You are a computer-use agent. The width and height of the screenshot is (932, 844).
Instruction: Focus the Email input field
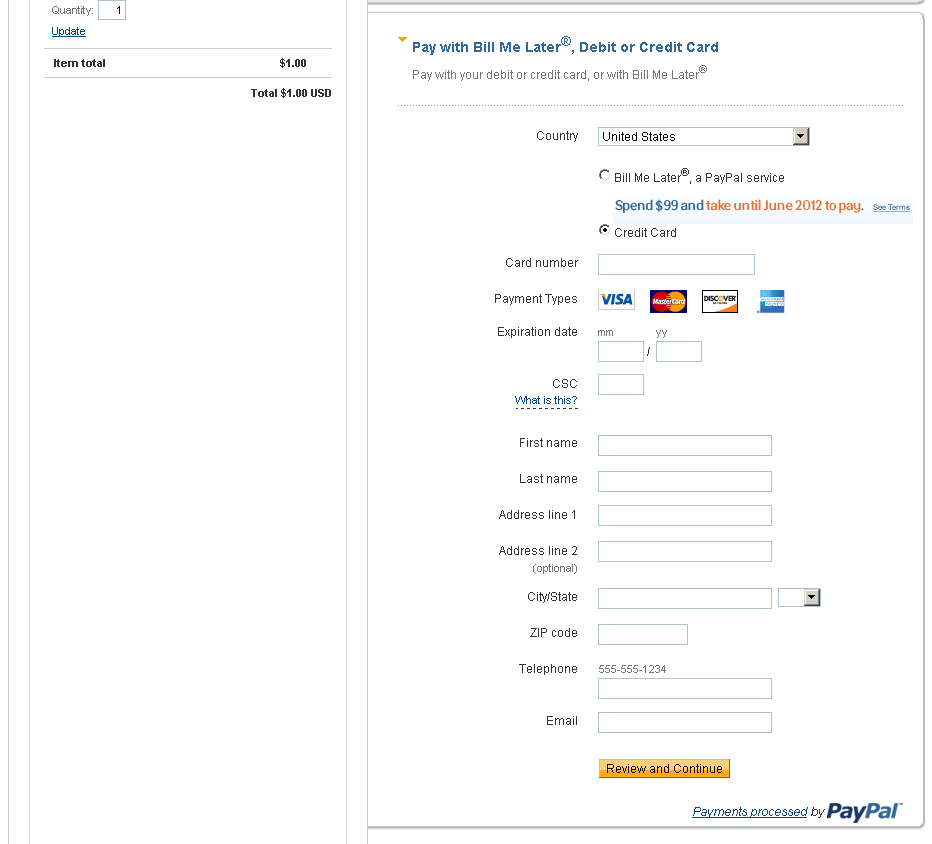tap(684, 723)
